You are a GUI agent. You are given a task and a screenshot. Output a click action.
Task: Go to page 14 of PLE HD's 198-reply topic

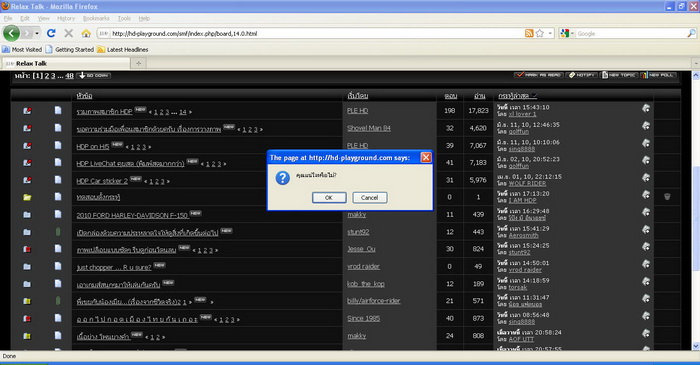click(183, 112)
